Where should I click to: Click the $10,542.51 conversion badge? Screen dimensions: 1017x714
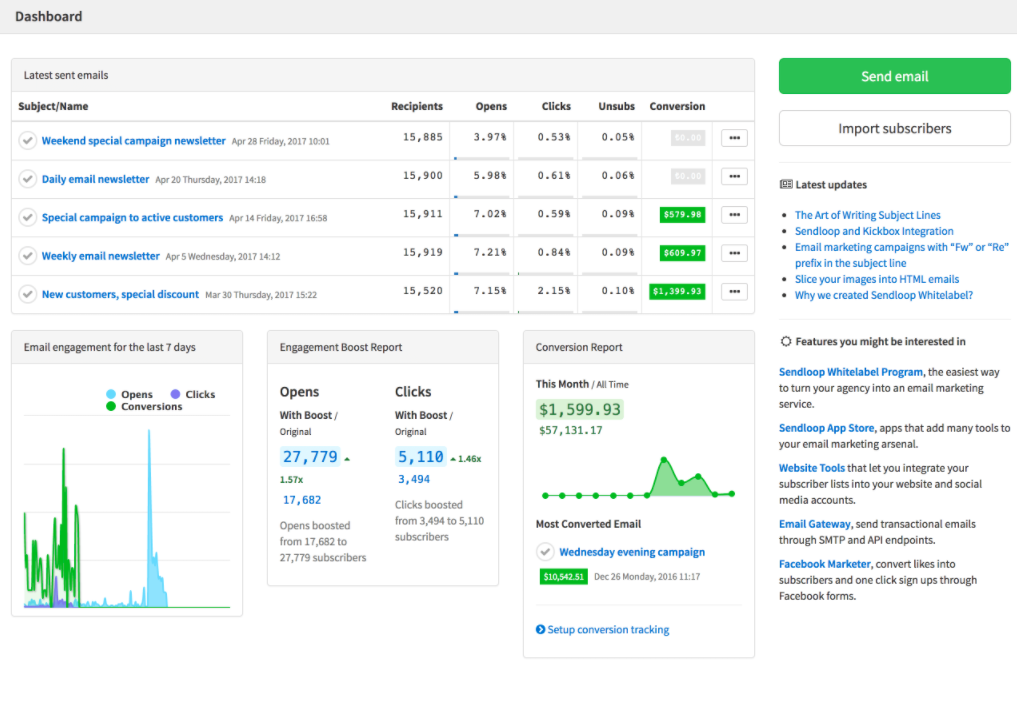[x=564, y=577]
